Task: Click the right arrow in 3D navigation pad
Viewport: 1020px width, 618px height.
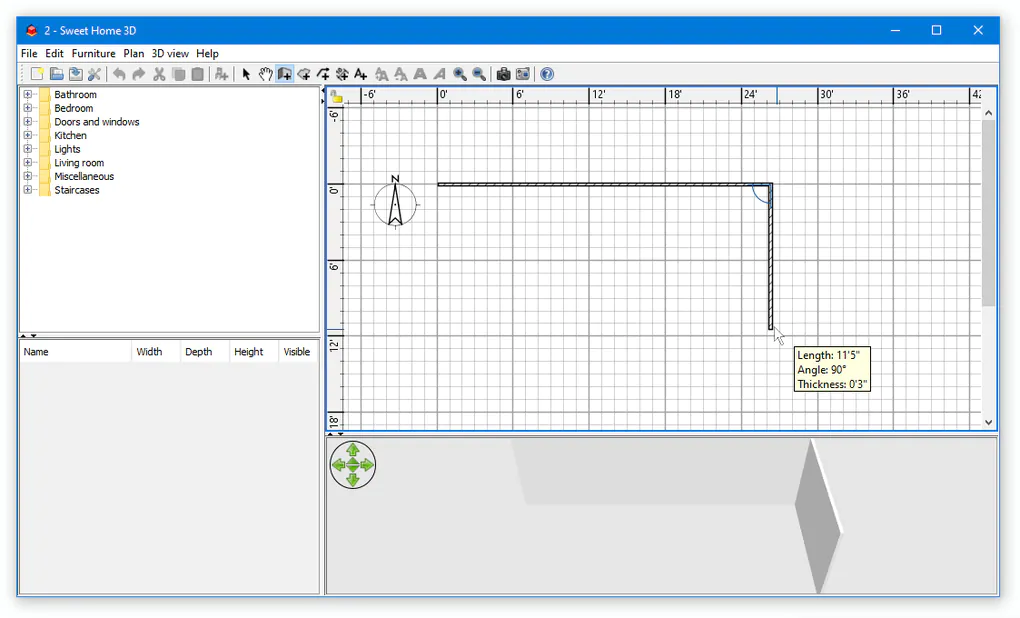Action: (368, 465)
